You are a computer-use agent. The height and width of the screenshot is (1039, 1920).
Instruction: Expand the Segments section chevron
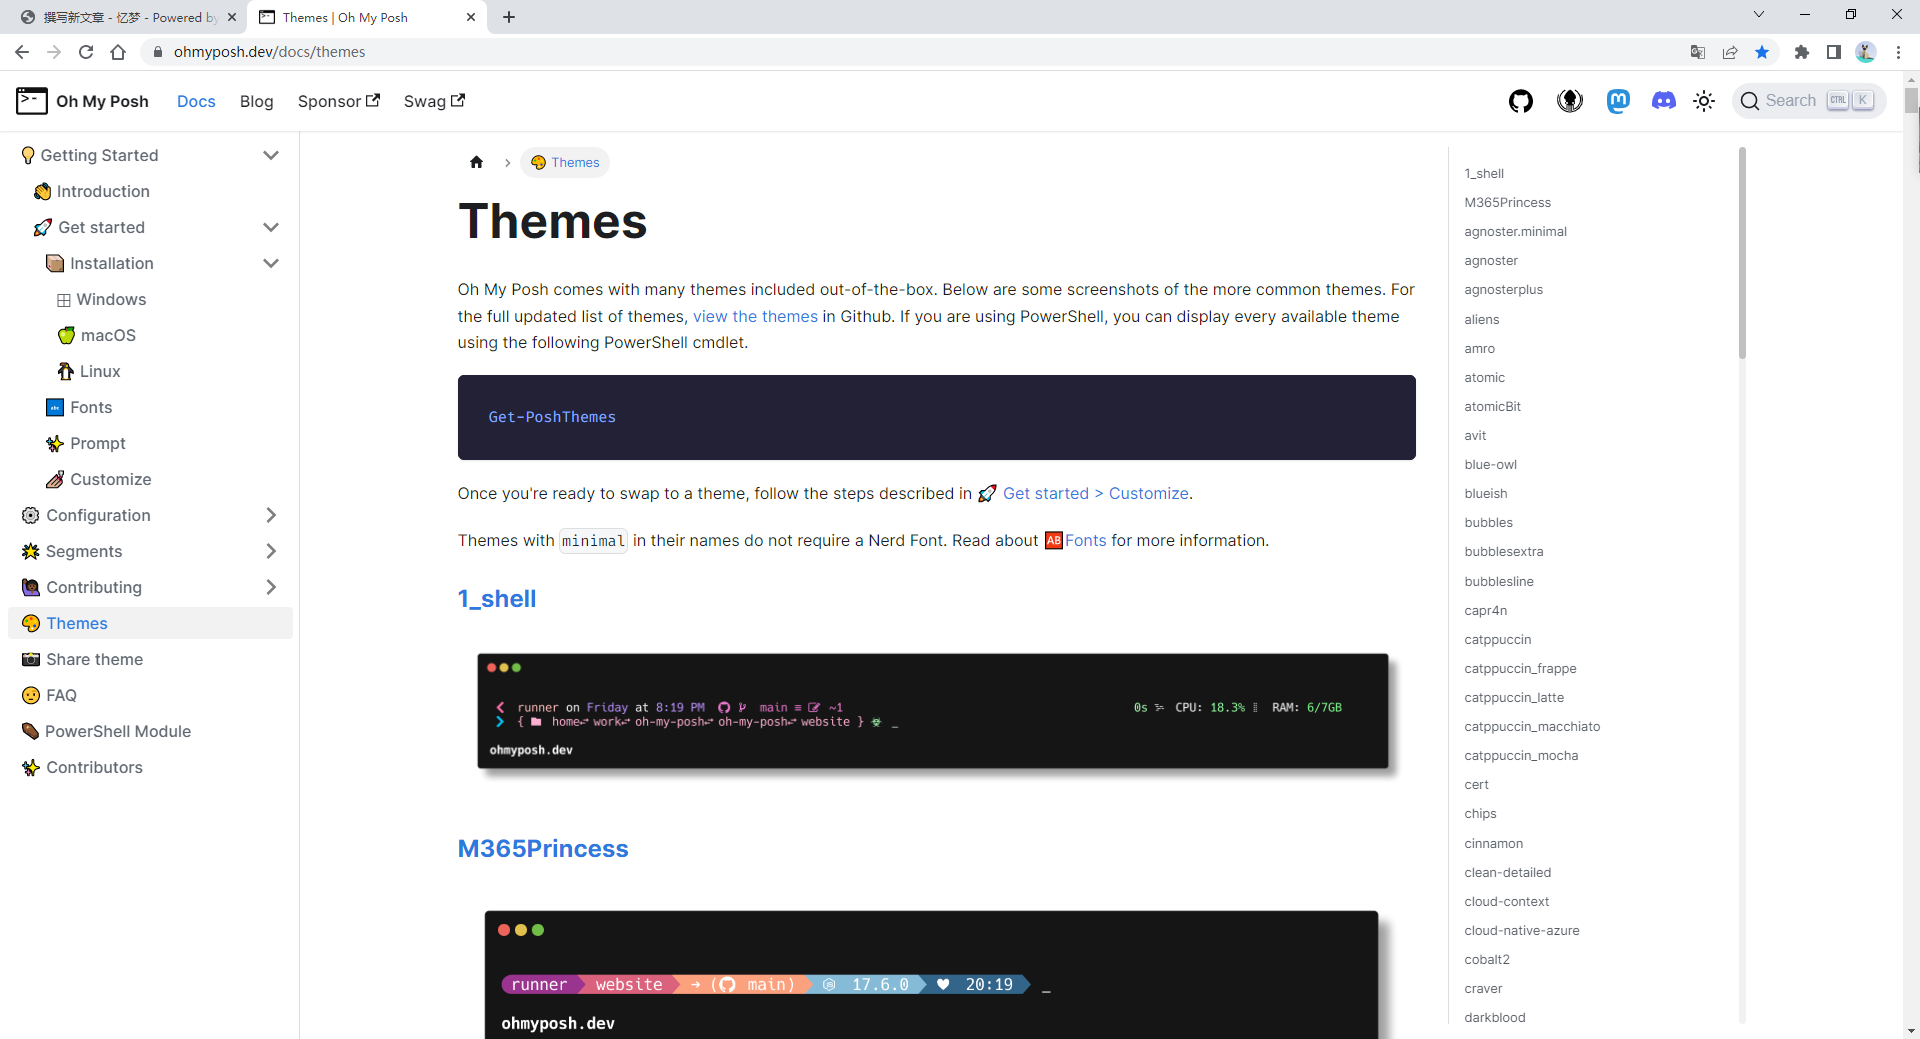(x=271, y=551)
